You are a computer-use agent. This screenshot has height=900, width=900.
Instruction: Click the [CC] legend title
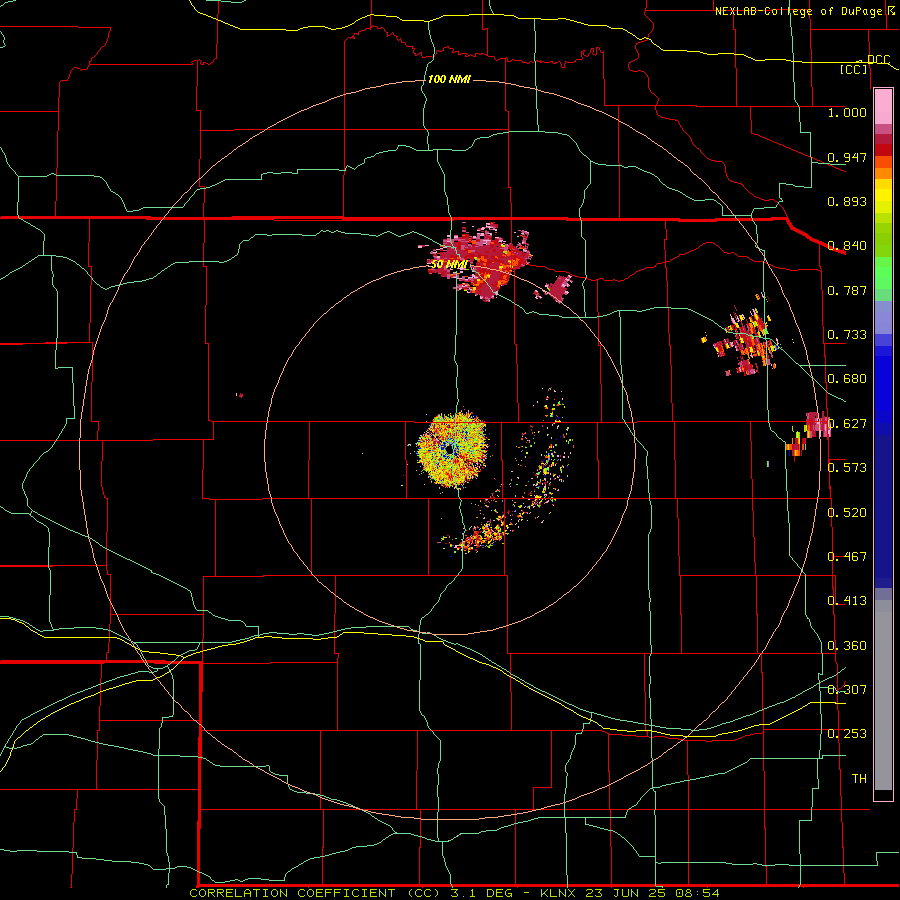tap(854, 69)
